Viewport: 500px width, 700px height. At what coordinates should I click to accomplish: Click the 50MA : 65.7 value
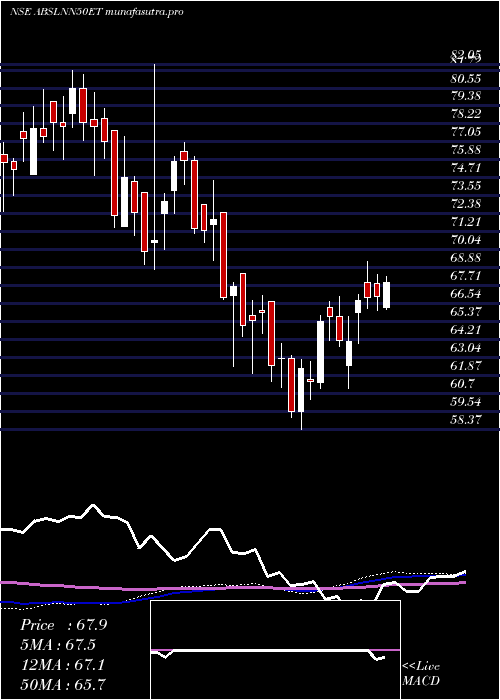(x=63, y=684)
